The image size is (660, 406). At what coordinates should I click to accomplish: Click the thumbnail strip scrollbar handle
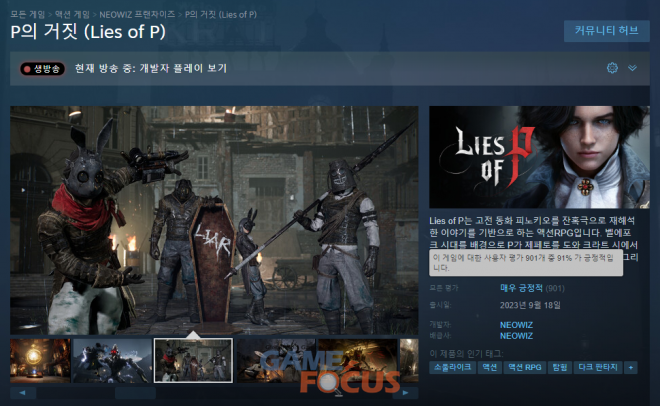[135, 393]
